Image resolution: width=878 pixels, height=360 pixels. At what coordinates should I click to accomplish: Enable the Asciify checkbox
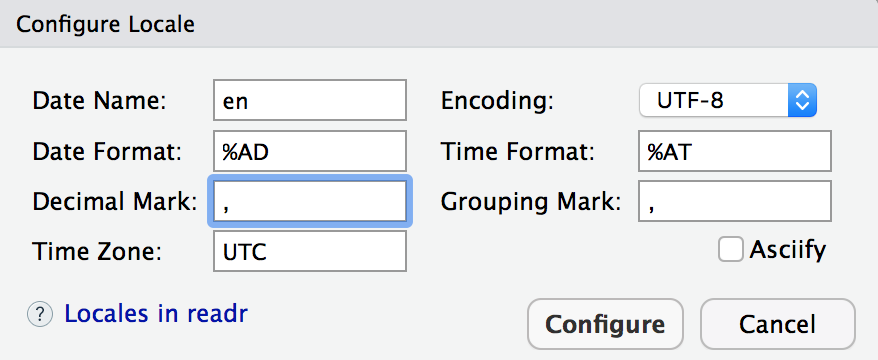click(x=731, y=249)
